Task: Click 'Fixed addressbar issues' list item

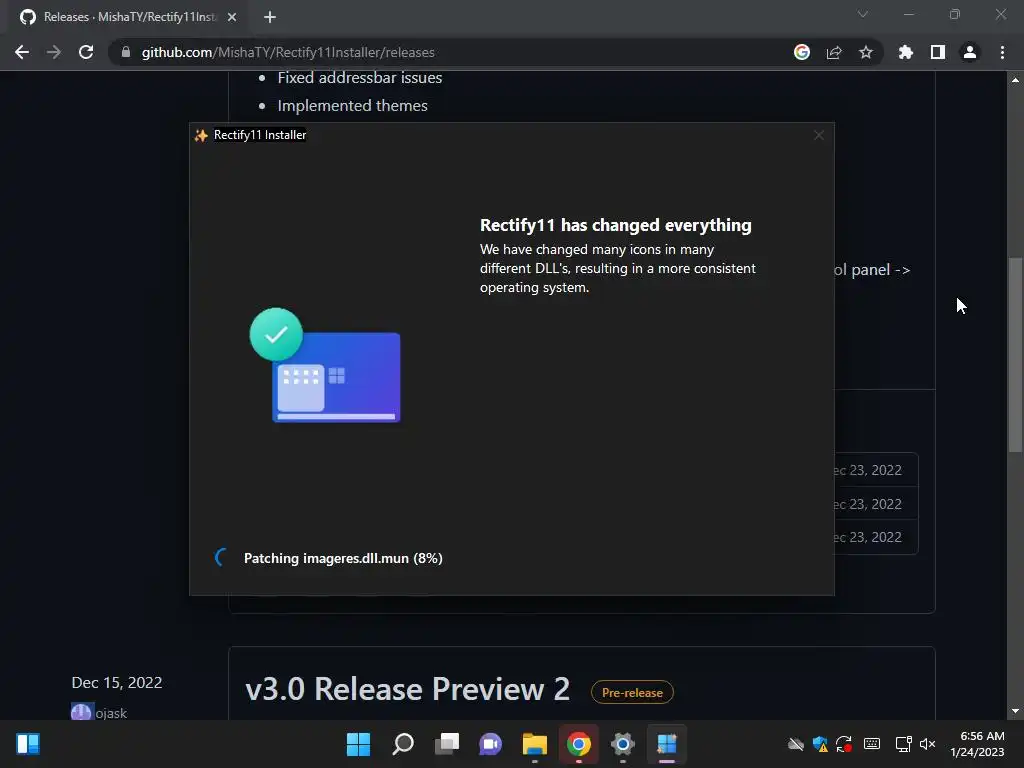Action: pyautogui.click(x=360, y=78)
